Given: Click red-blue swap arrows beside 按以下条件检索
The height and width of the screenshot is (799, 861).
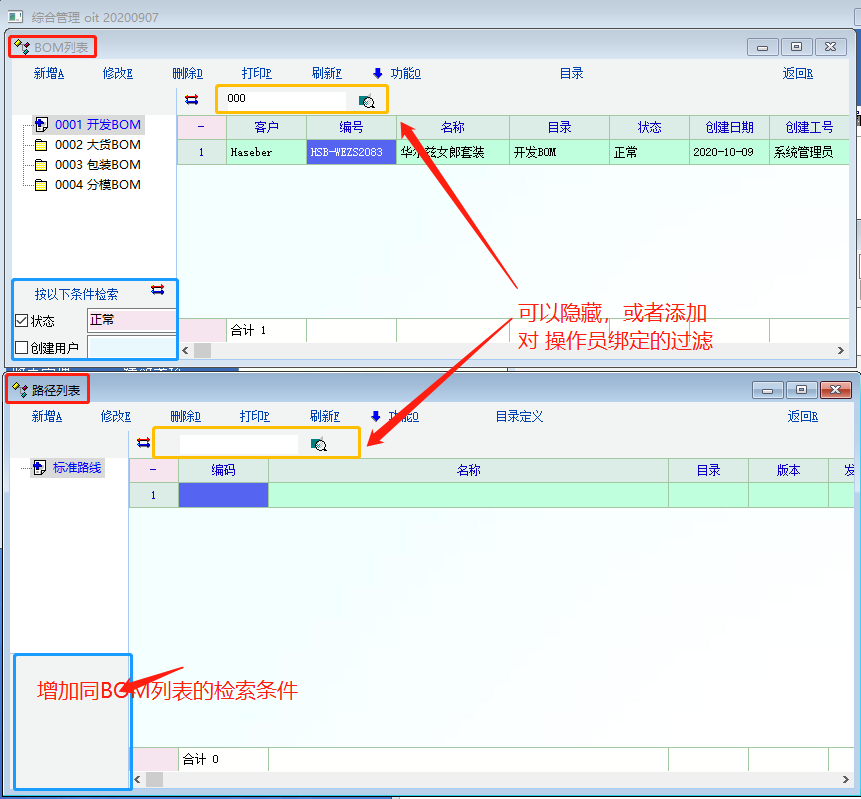Looking at the screenshot, I should coord(157,291).
